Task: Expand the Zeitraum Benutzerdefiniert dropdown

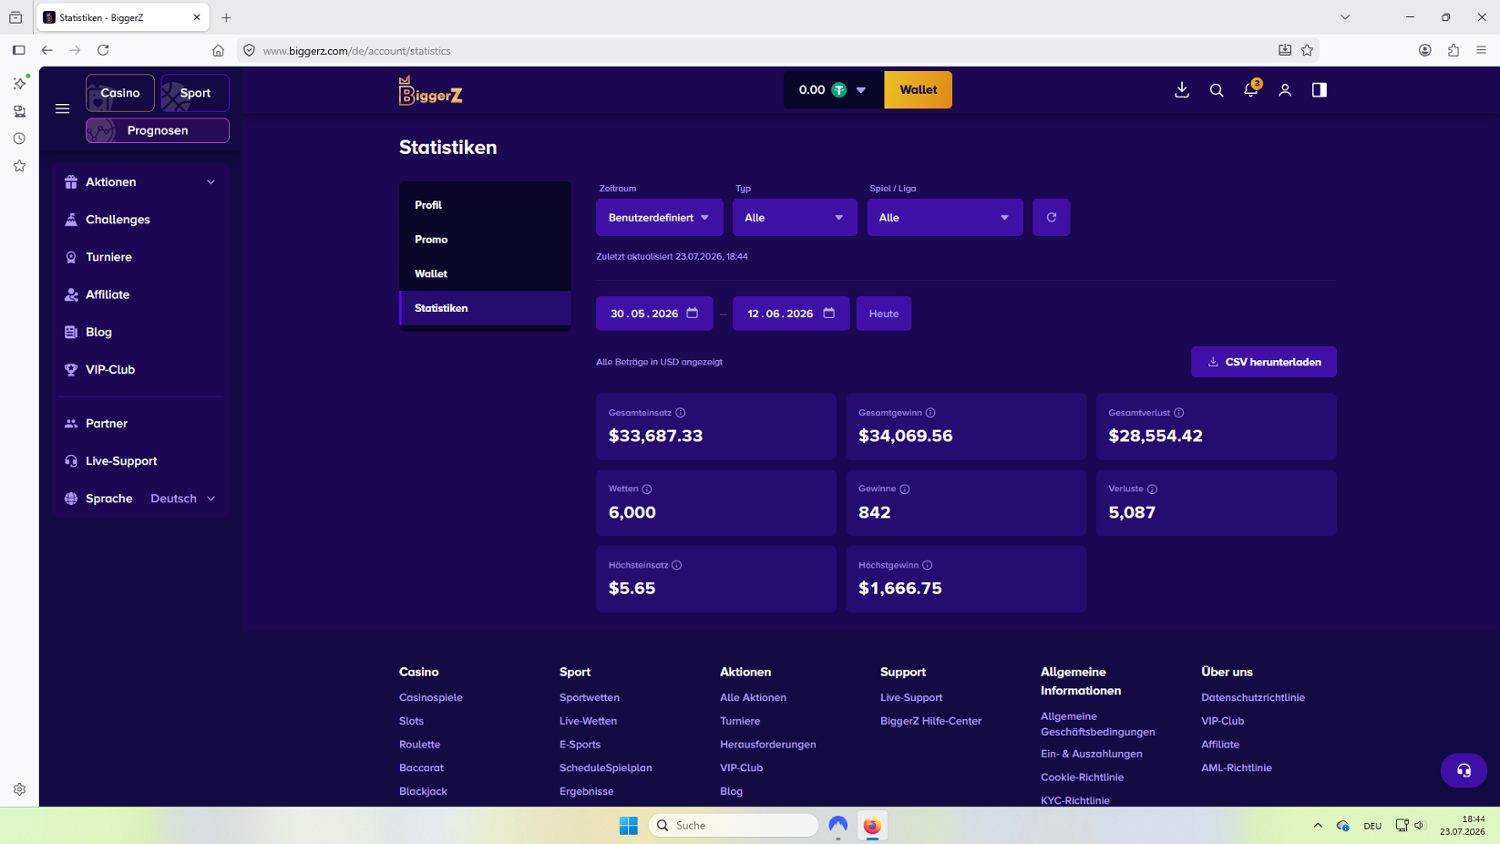Action: point(659,217)
